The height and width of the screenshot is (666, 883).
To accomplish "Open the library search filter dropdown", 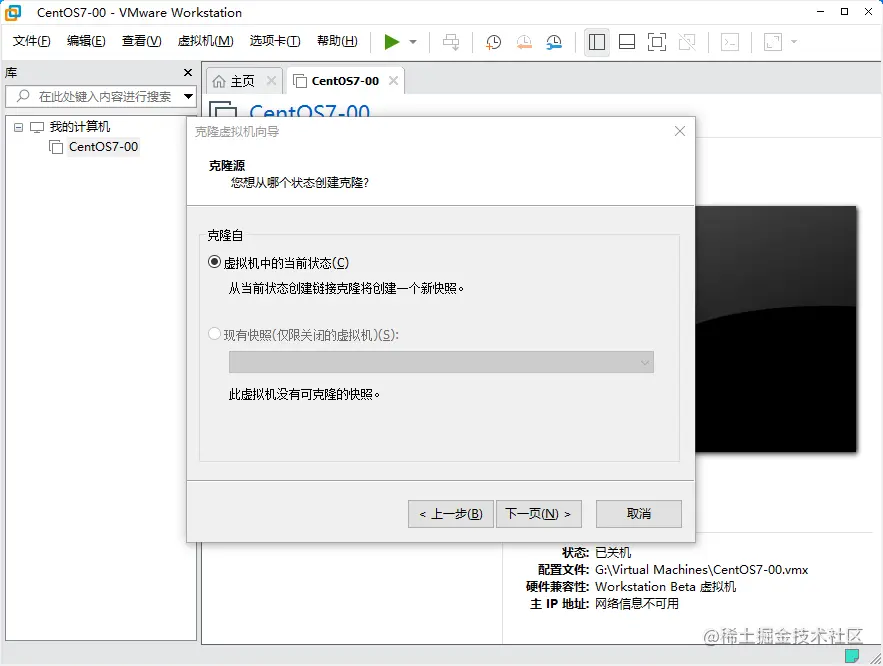I will tap(189, 96).
